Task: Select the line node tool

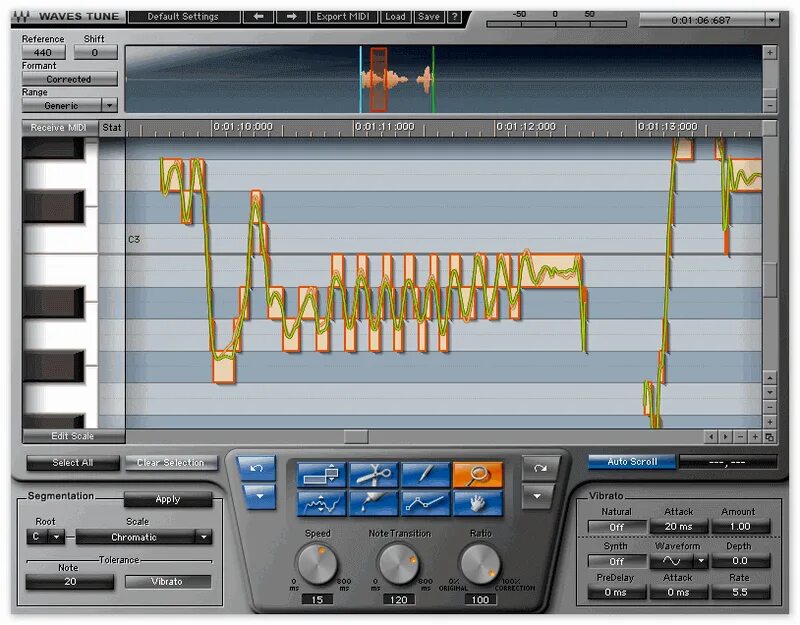Action: click(x=424, y=500)
